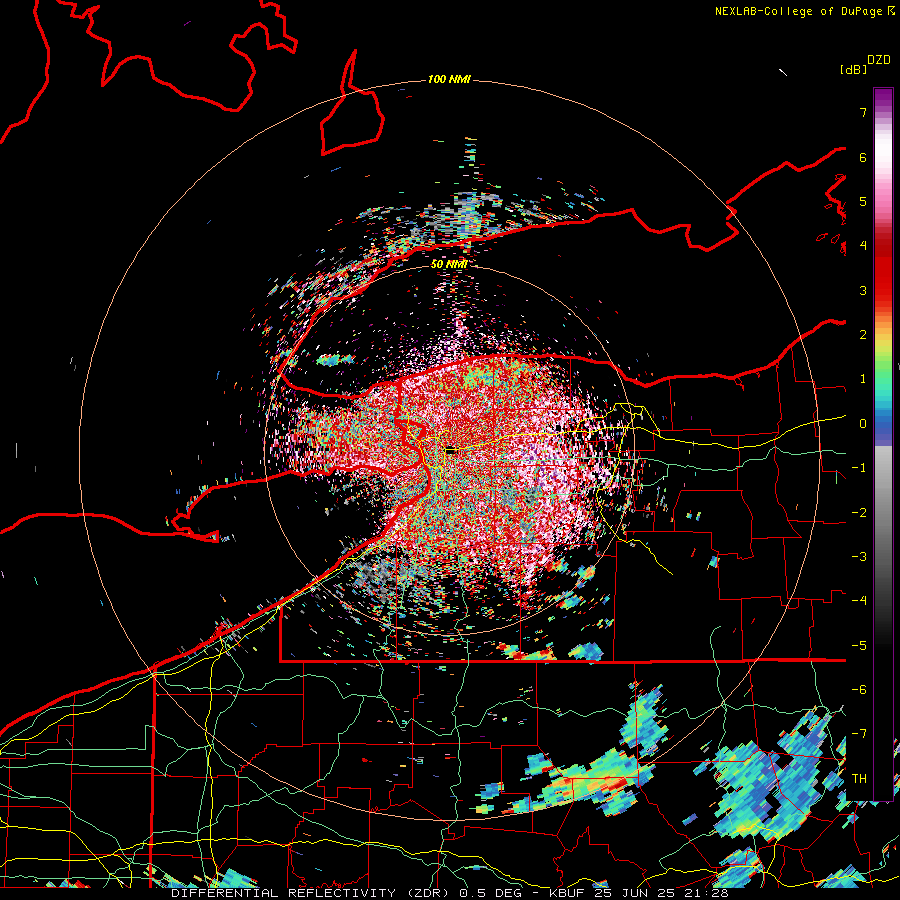Click the positive 4 value on the scale
Screen dimensions: 900x900
point(863,246)
